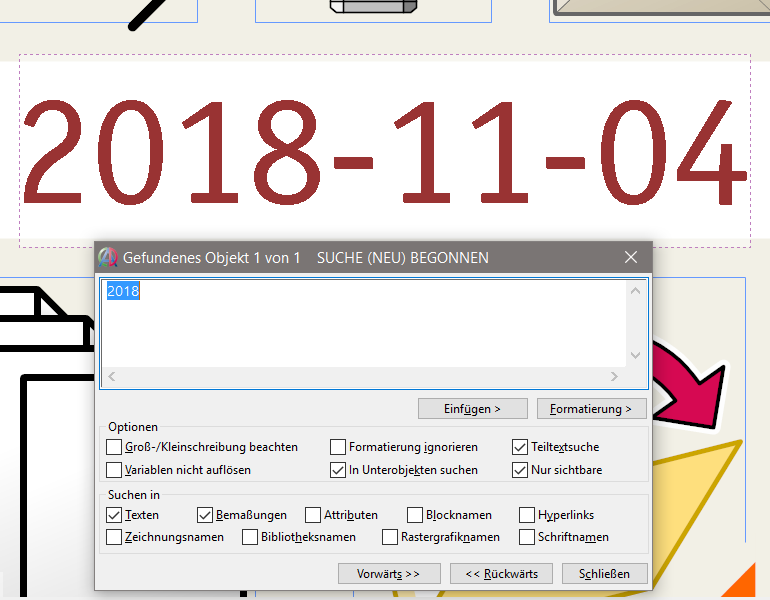
Task: Click the search field's scroll left arrow
Action: tap(111, 377)
